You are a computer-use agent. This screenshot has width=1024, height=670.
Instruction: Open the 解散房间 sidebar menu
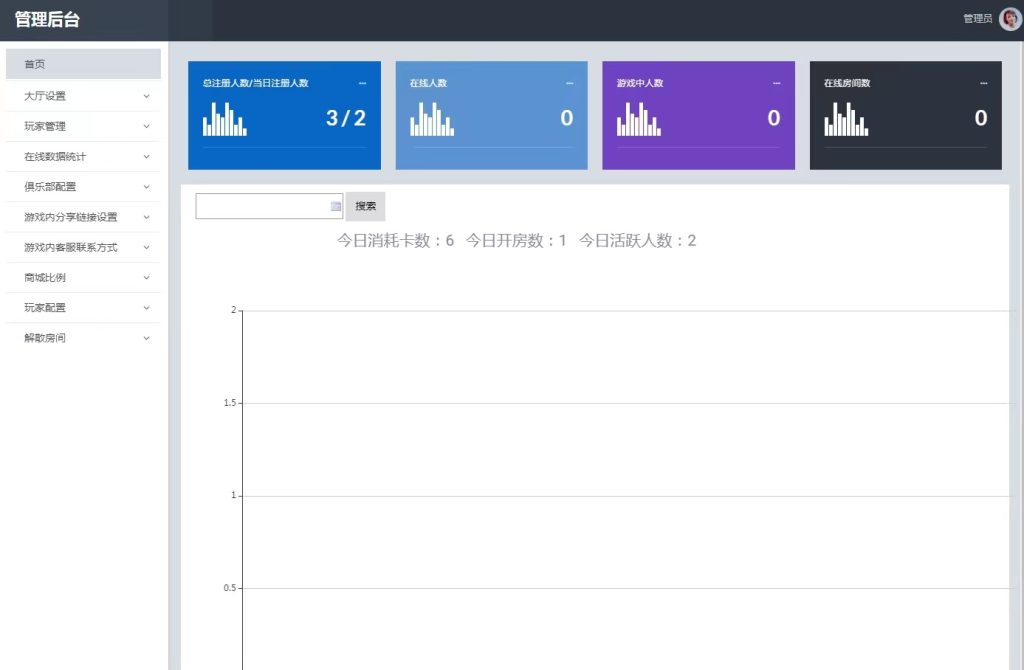pos(83,338)
